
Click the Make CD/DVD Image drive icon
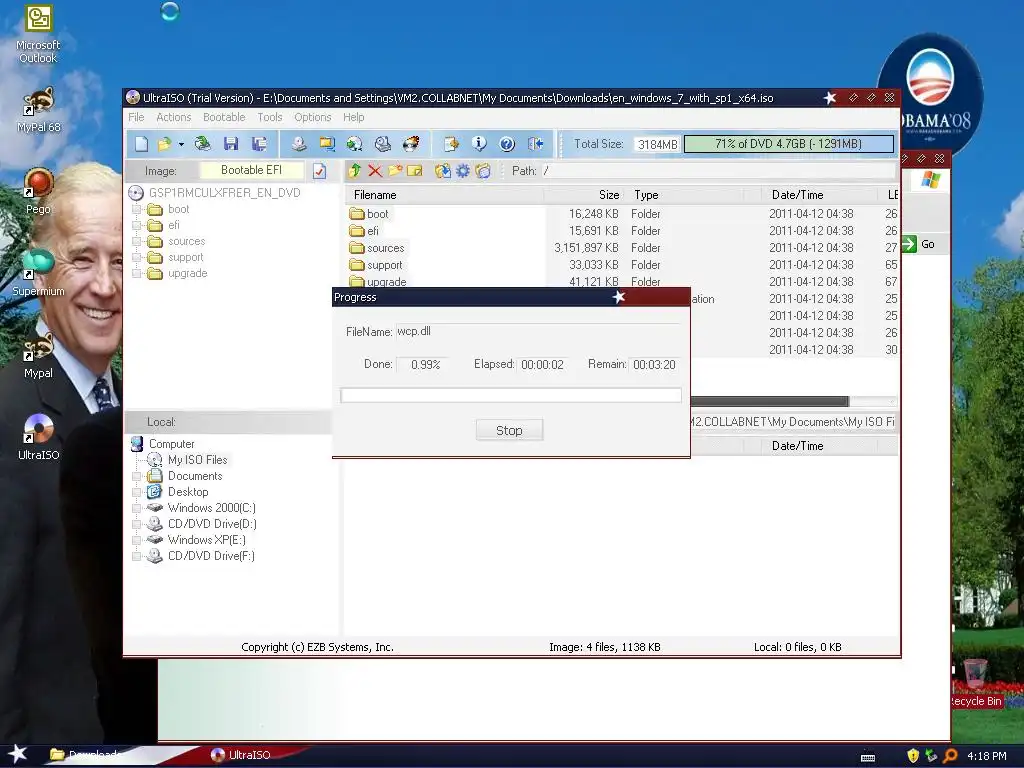(x=299, y=144)
